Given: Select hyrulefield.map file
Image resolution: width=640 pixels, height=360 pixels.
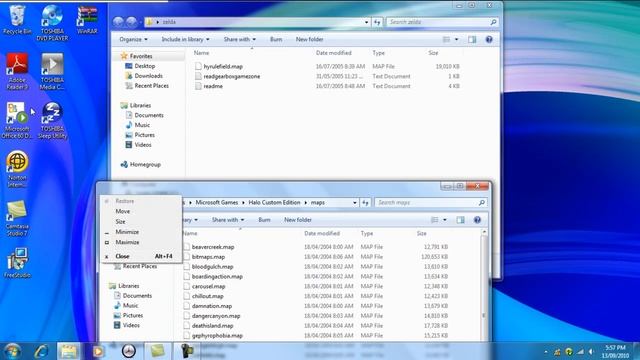Looking at the screenshot, I should 223,67.
